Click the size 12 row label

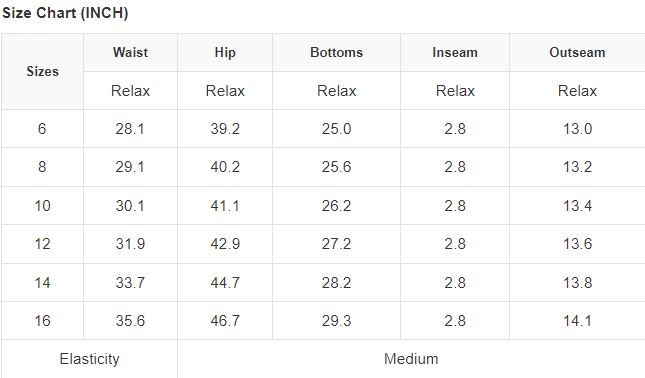[42, 244]
